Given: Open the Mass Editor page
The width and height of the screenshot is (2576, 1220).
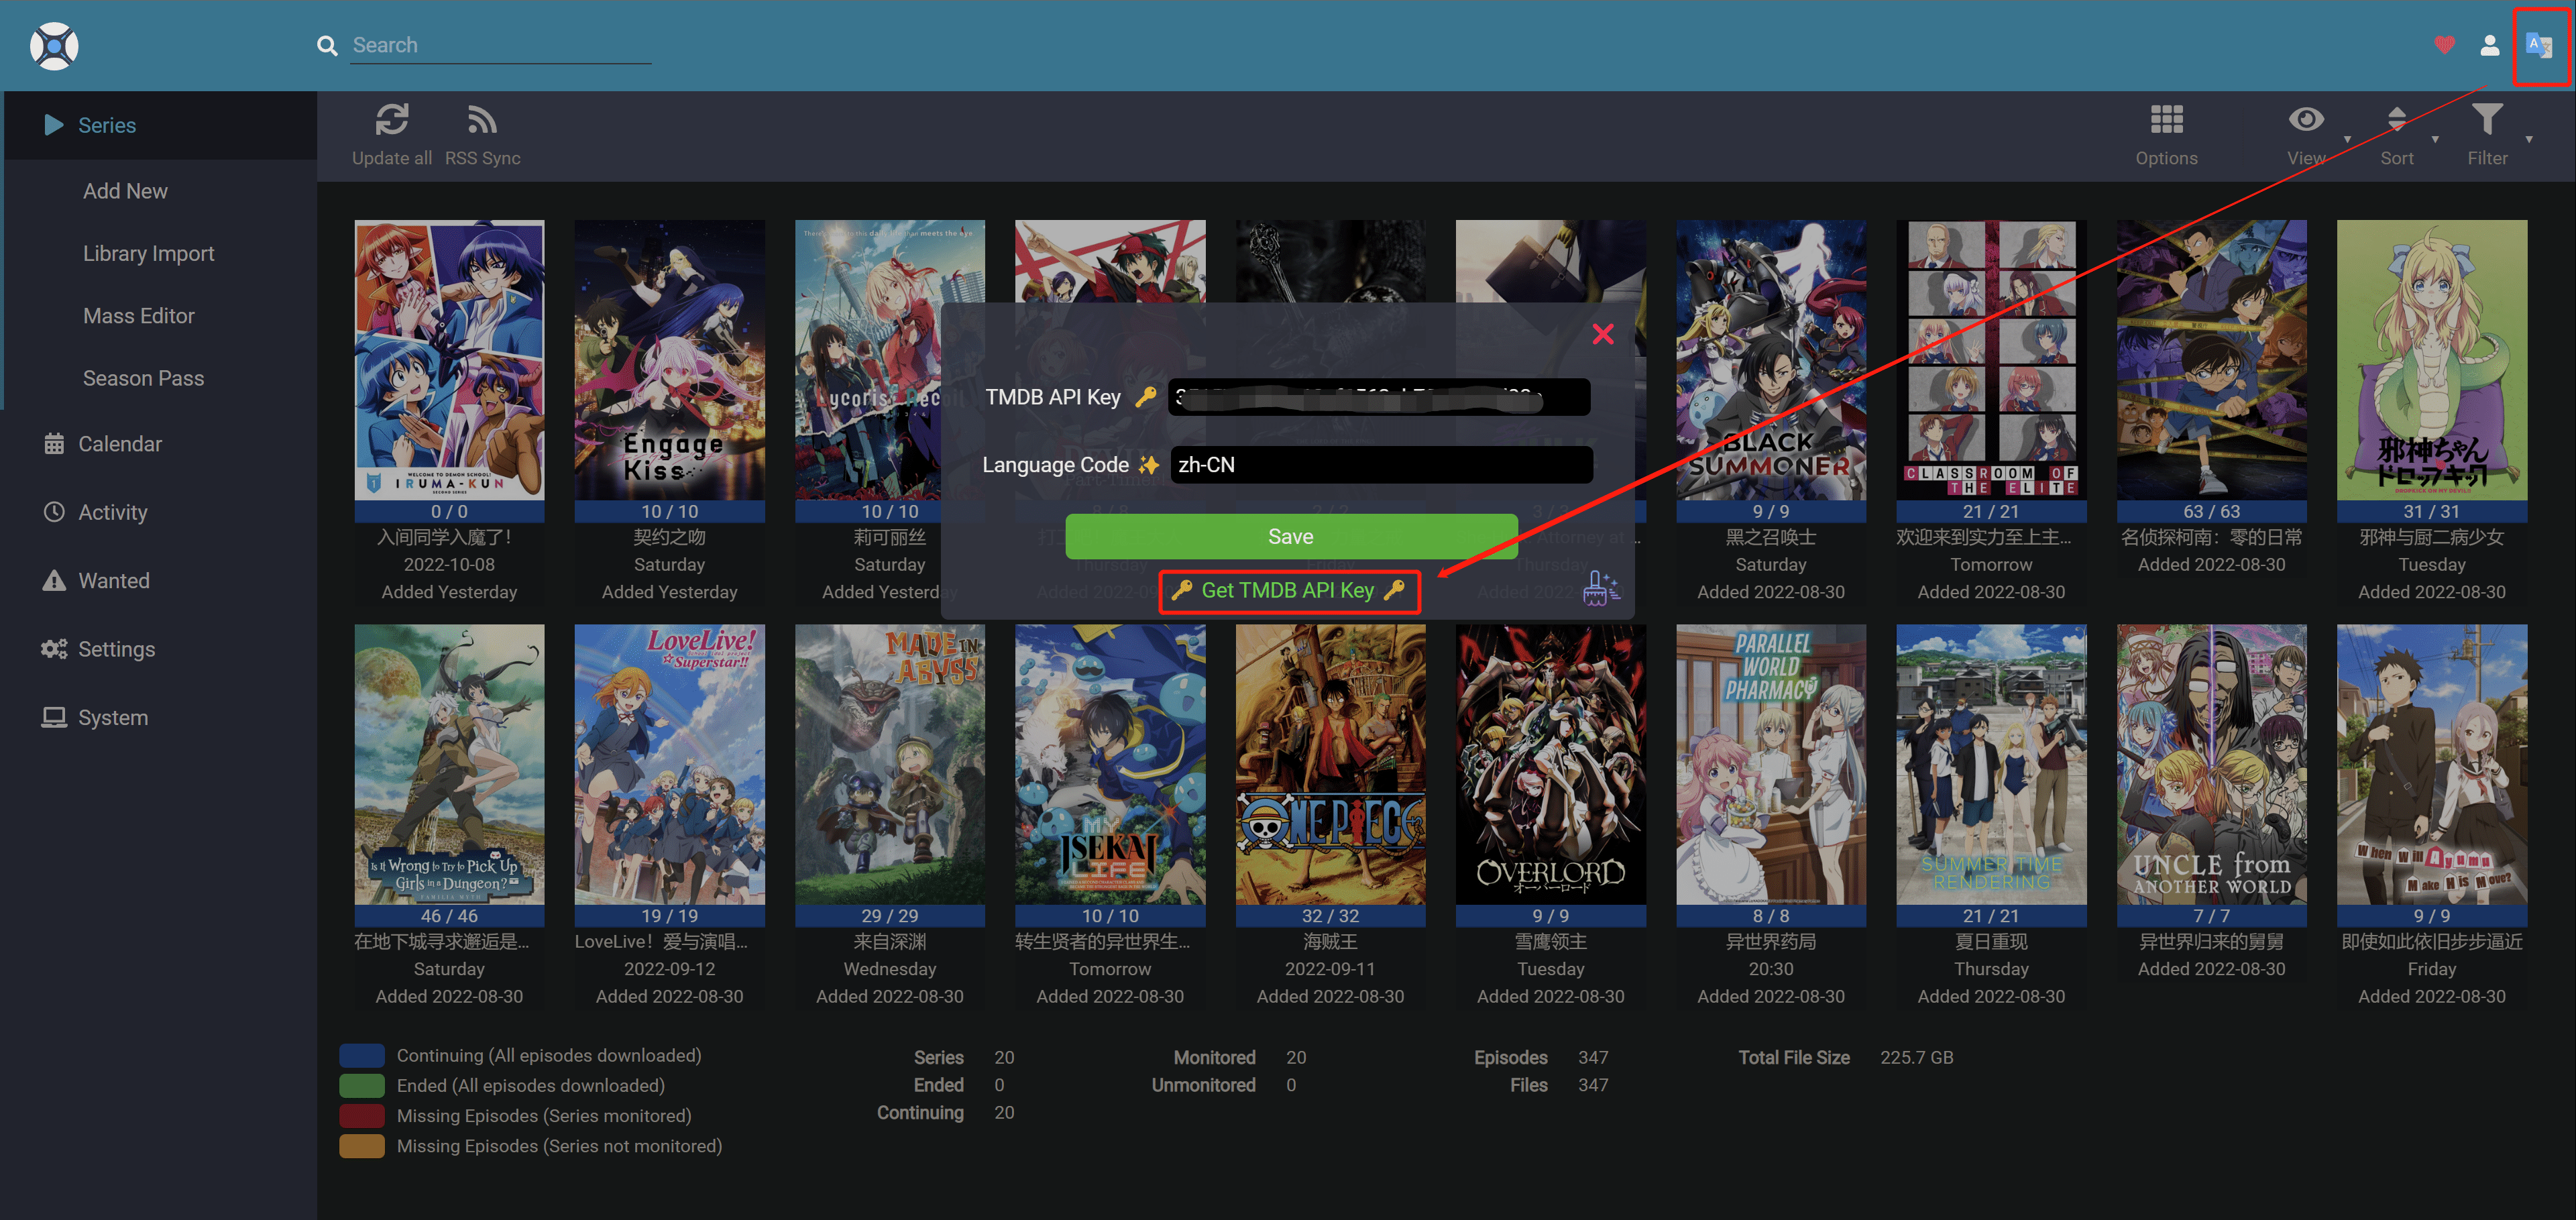Looking at the screenshot, I should tap(139, 316).
